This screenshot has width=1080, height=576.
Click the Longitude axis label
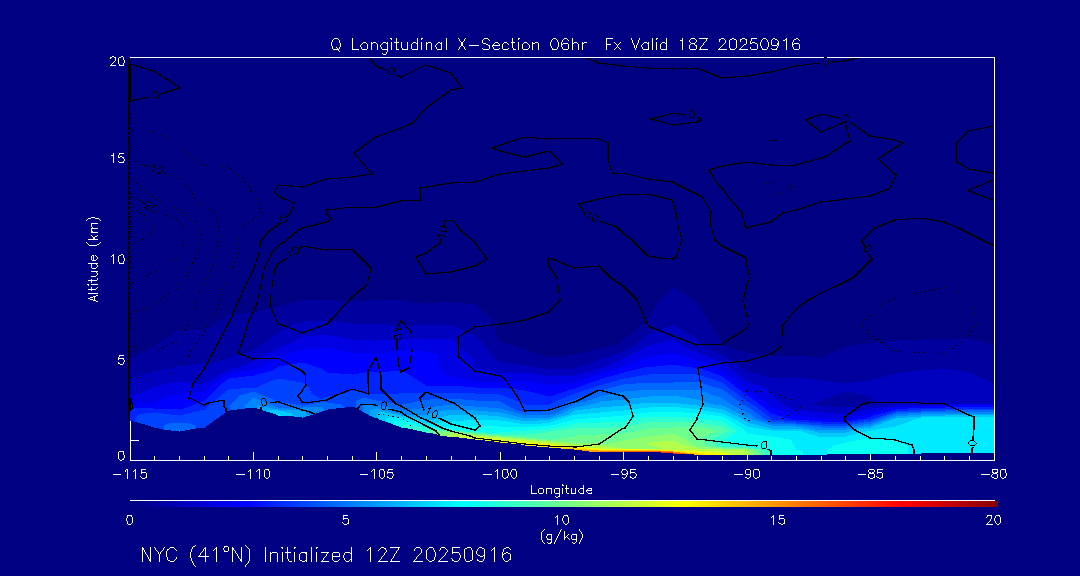pos(561,490)
